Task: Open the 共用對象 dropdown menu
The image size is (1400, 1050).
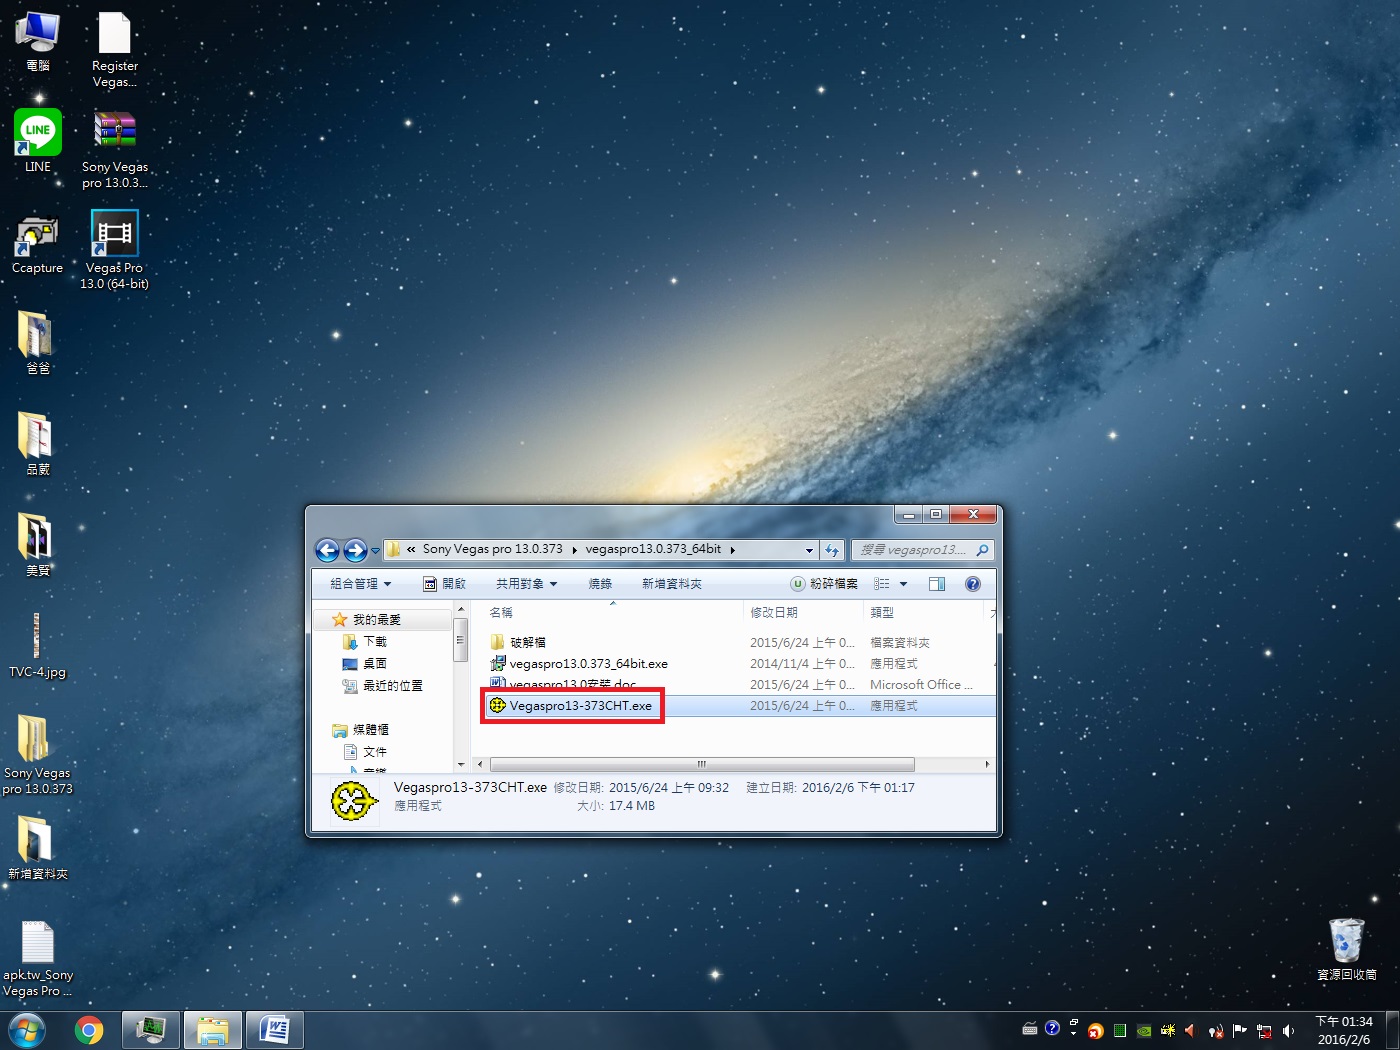Action: coord(527,584)
